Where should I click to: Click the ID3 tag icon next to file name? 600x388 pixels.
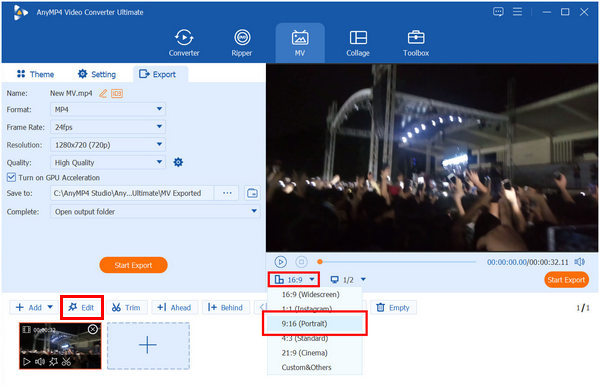[x=117, y=93]
